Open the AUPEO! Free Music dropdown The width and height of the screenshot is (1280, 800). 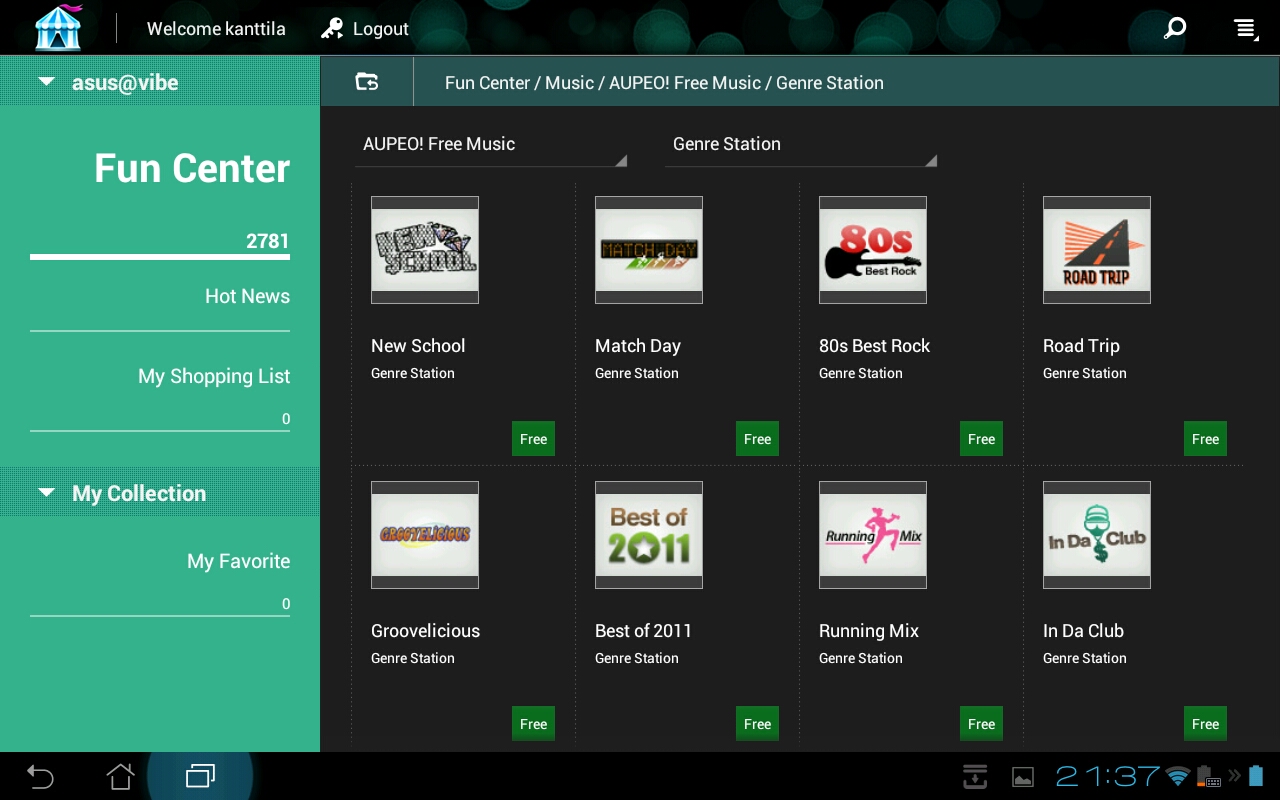point(490,145)
